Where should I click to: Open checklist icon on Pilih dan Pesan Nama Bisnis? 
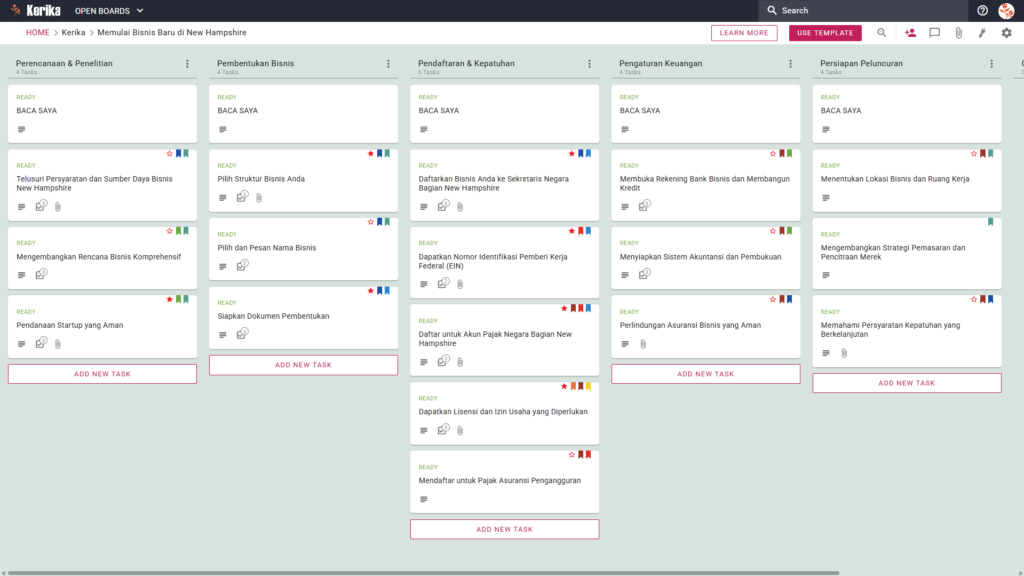242,265
